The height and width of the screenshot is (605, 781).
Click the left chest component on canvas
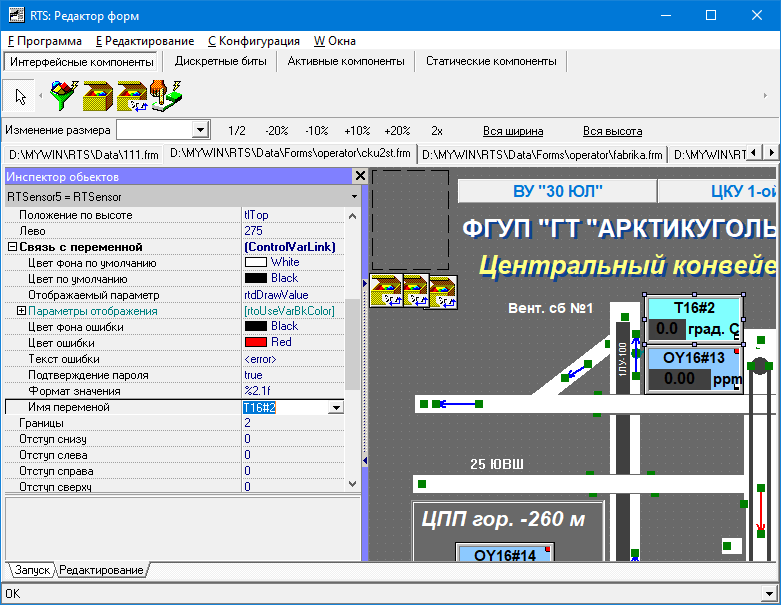386,291
